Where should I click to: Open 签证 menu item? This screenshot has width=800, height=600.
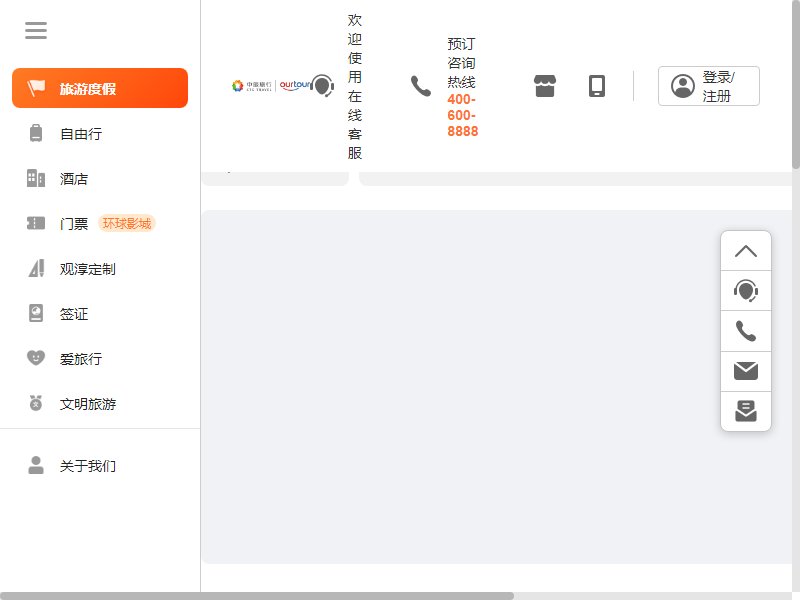(100, 313)
